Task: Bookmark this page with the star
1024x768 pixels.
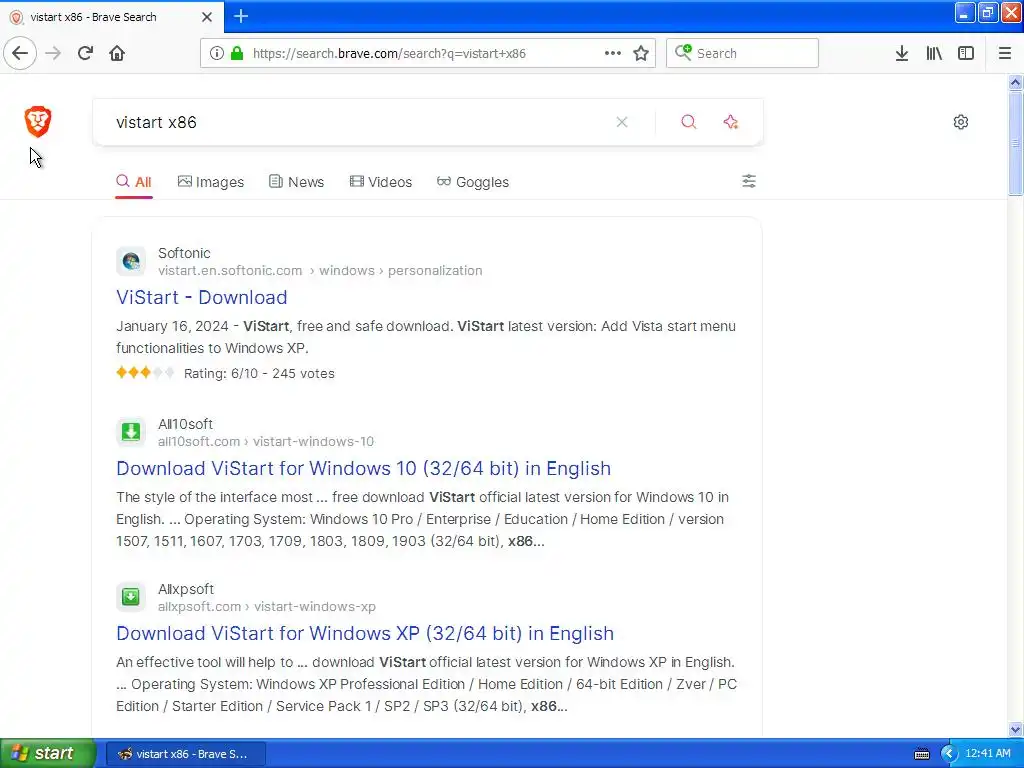Action: [x=641, y=54]
